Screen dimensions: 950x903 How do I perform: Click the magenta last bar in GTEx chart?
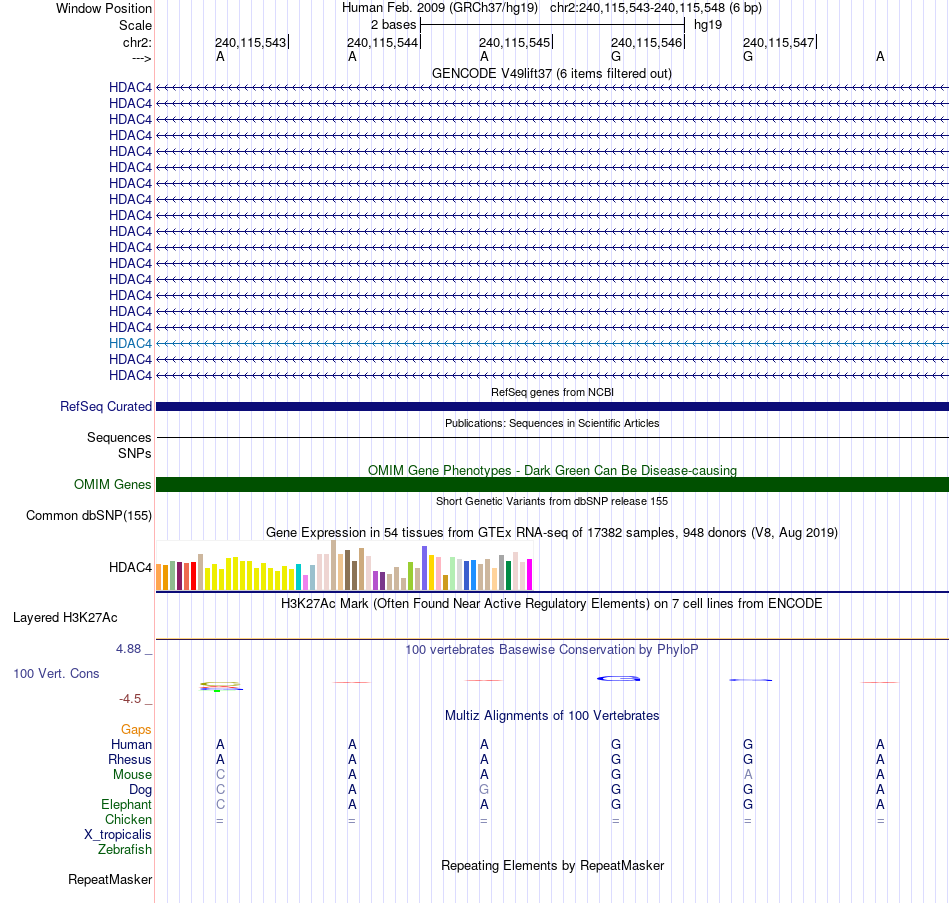pyautogui.click(x=530, y=575)
